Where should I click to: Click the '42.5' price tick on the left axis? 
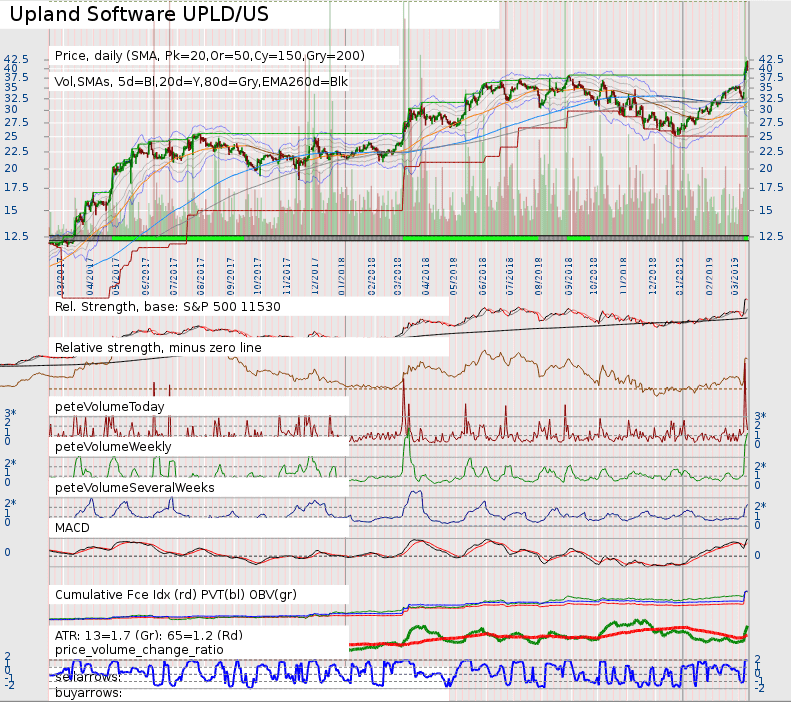[x=16, y=60]
